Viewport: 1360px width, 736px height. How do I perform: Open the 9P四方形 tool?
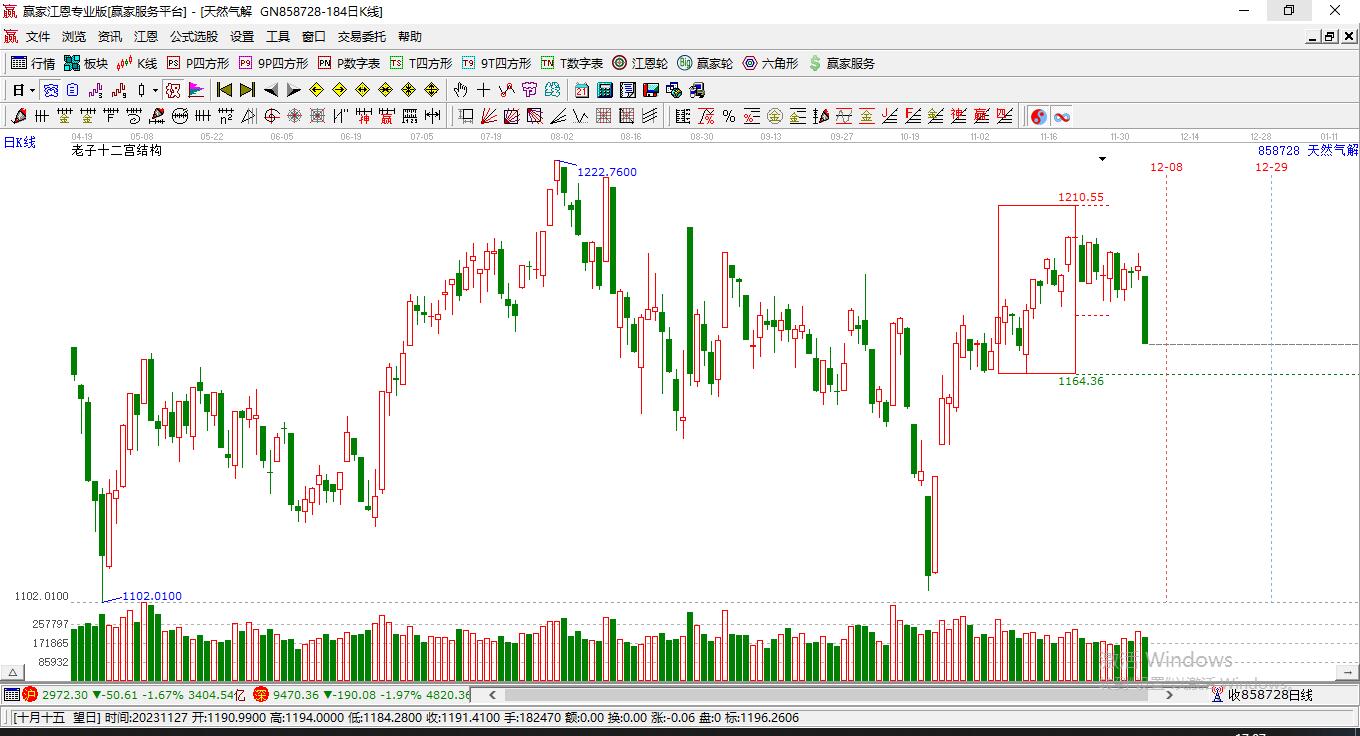[273, 63]
